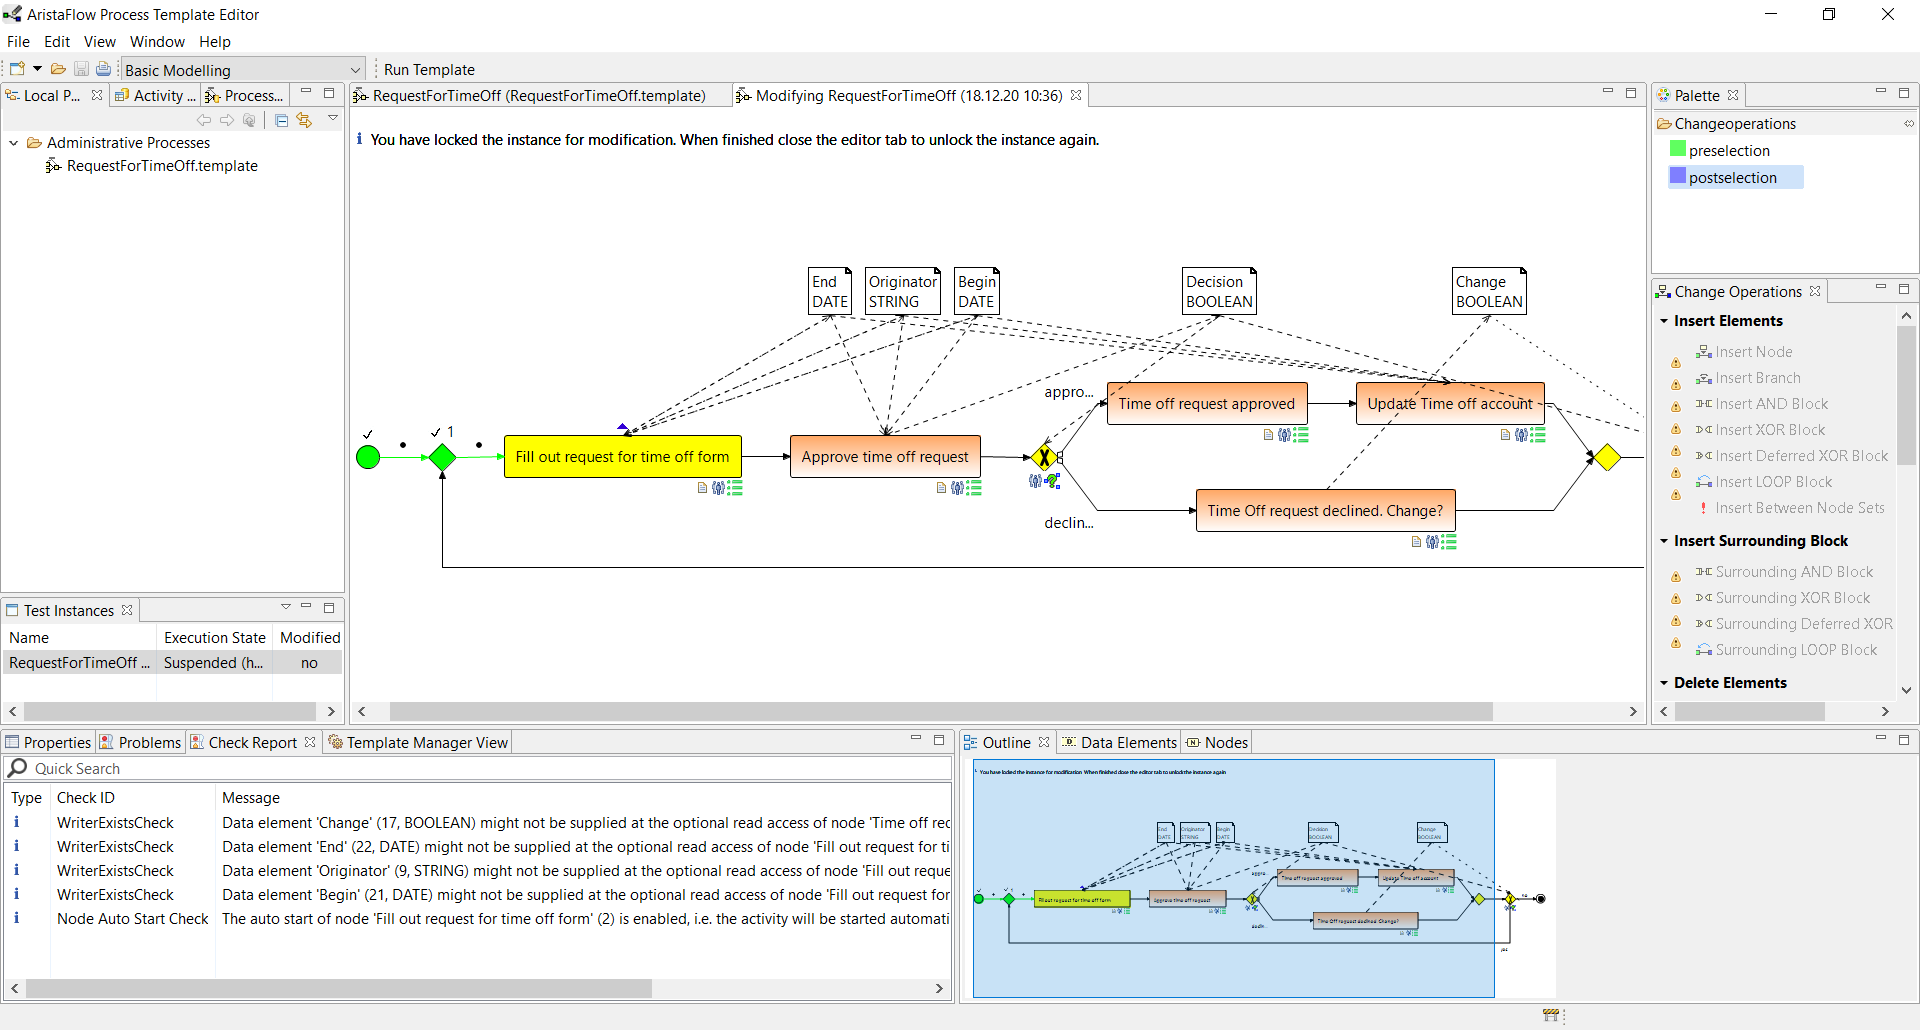Click the Insert LOOP Block icon
This screenshot has height=1030, width=1920.
point(1704,482)
